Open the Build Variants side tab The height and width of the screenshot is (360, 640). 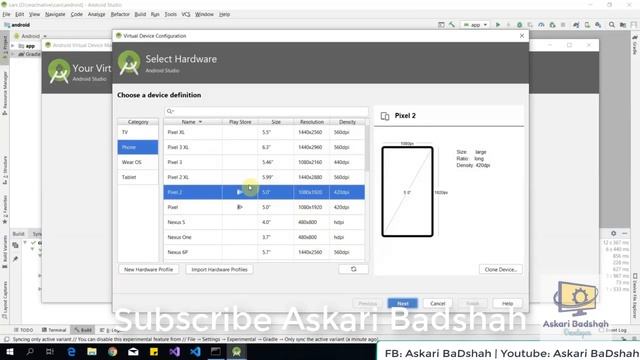click(x=5, y=251)
